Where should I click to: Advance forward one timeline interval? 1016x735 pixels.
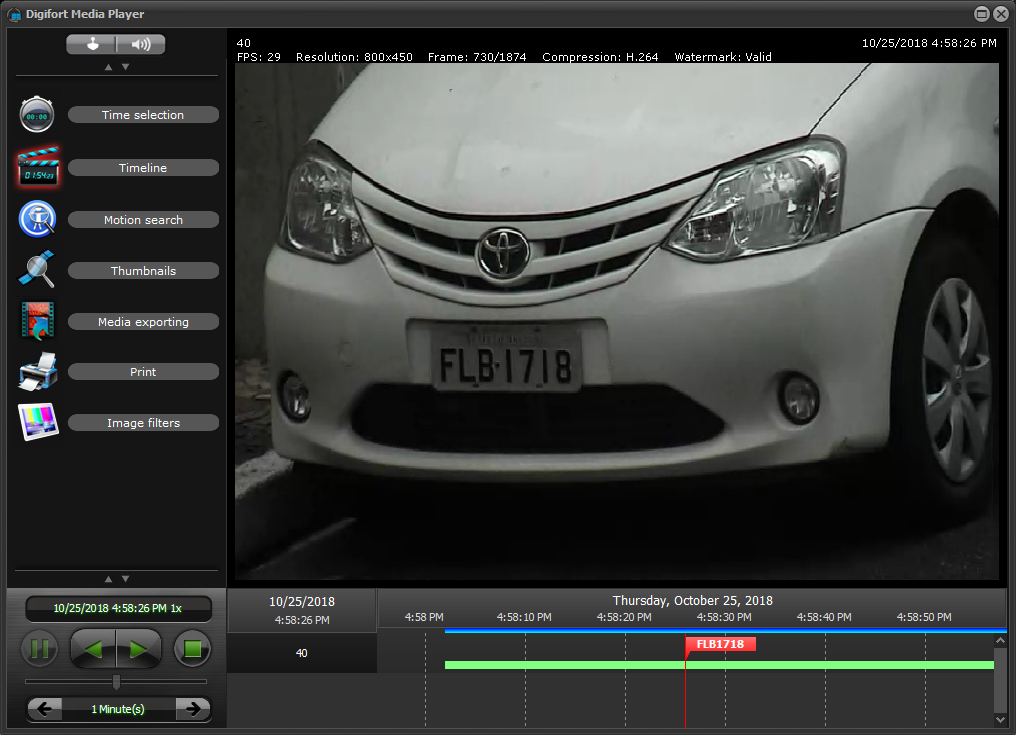click(193, 709)
